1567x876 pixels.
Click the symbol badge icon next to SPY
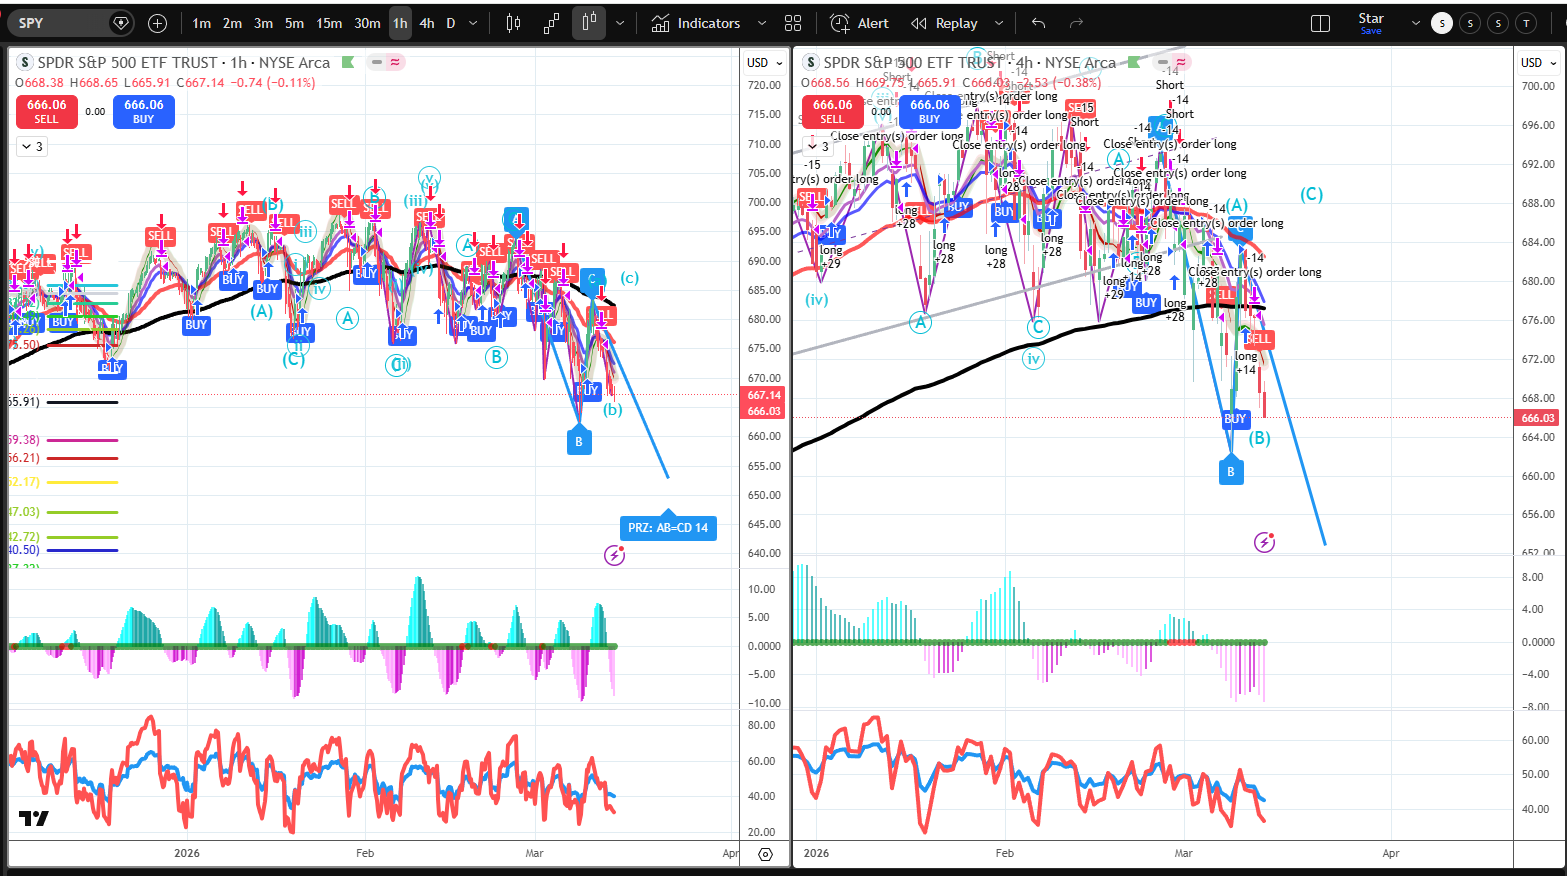point(121,23)
